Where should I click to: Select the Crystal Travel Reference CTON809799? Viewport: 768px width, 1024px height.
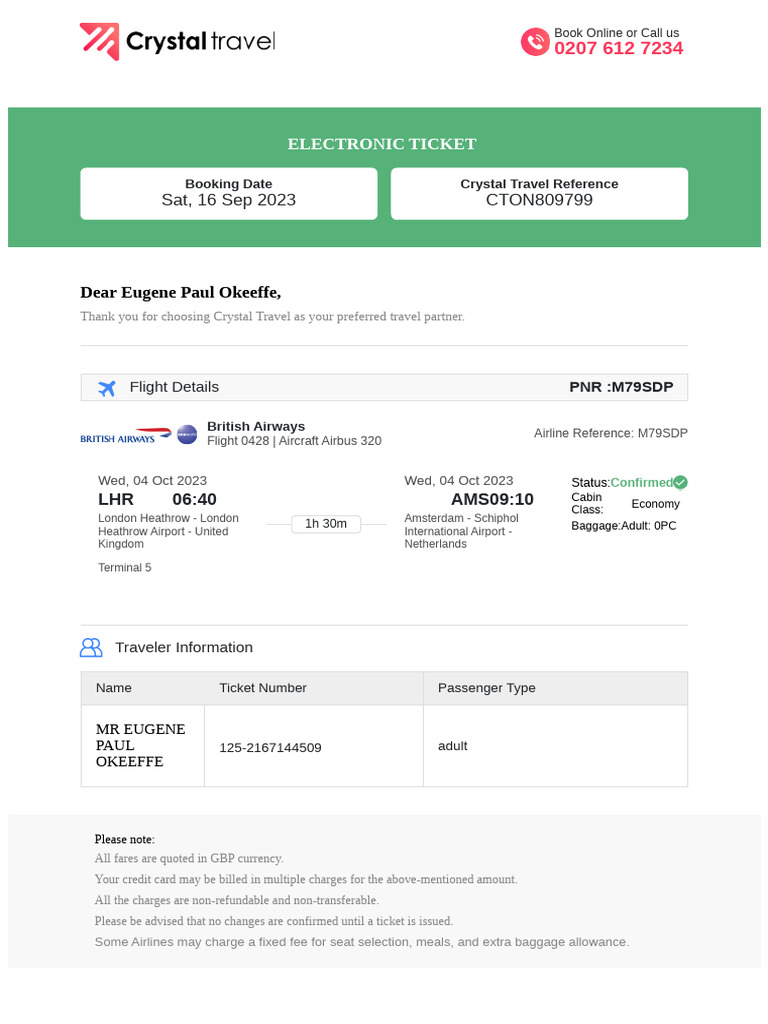coord(539,200)
